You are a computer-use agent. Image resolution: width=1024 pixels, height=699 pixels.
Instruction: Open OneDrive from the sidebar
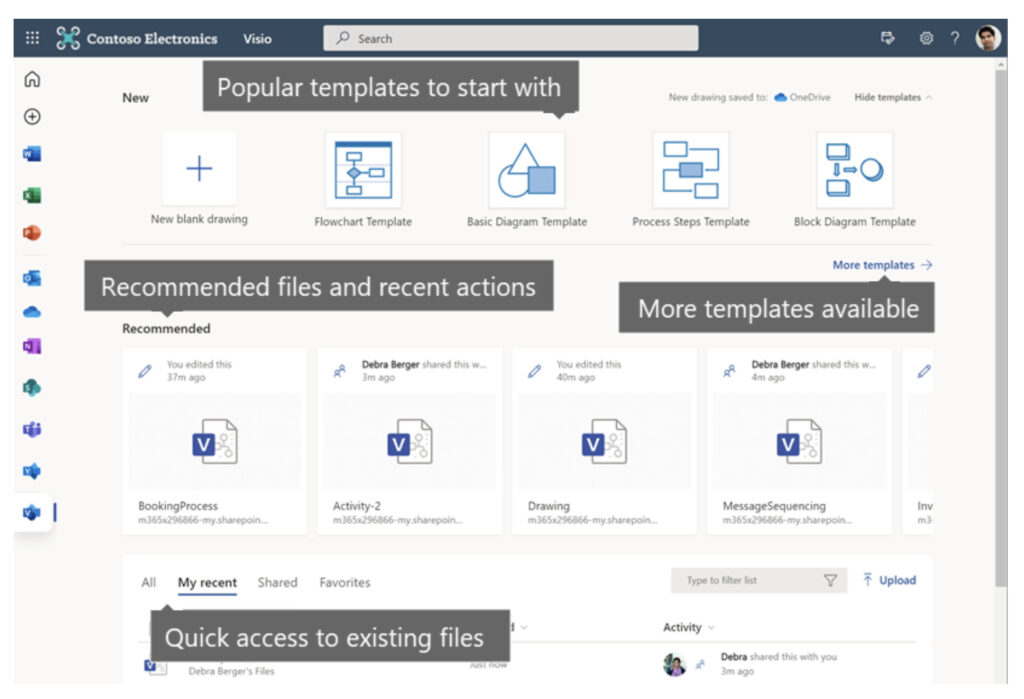click(32, 312)
